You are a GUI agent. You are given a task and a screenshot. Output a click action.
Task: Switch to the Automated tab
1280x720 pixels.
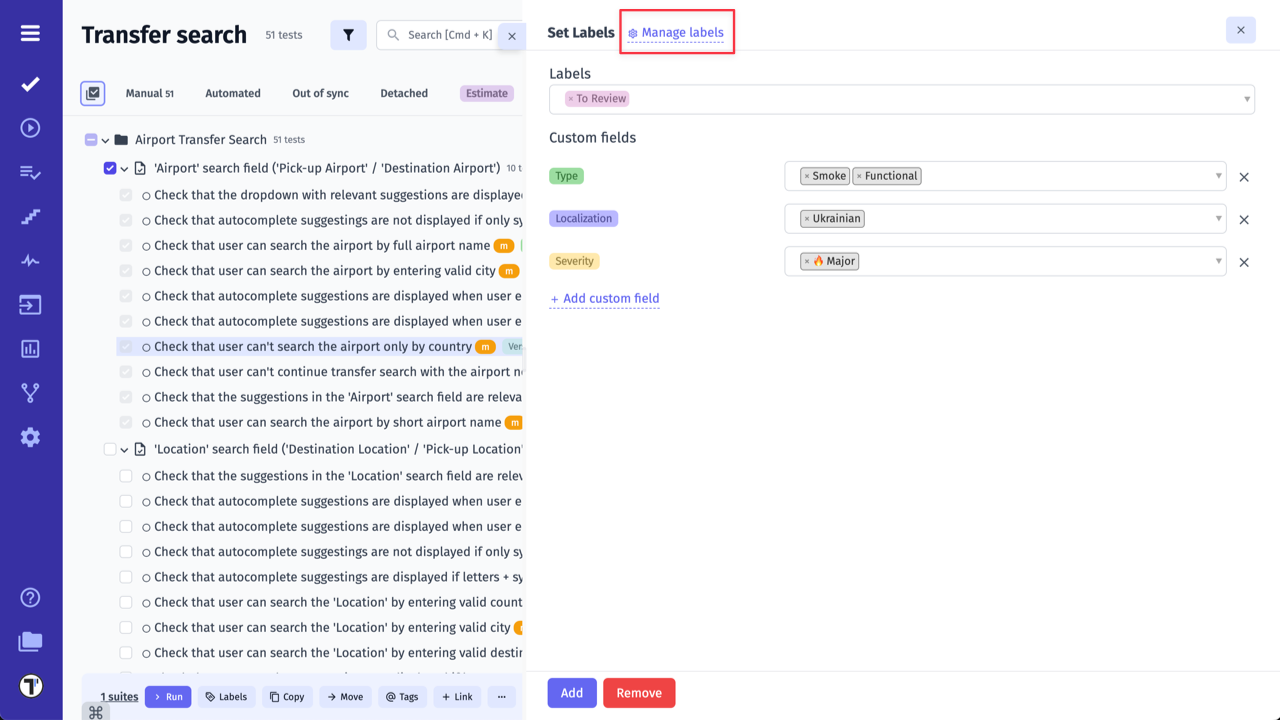(232, 93)
